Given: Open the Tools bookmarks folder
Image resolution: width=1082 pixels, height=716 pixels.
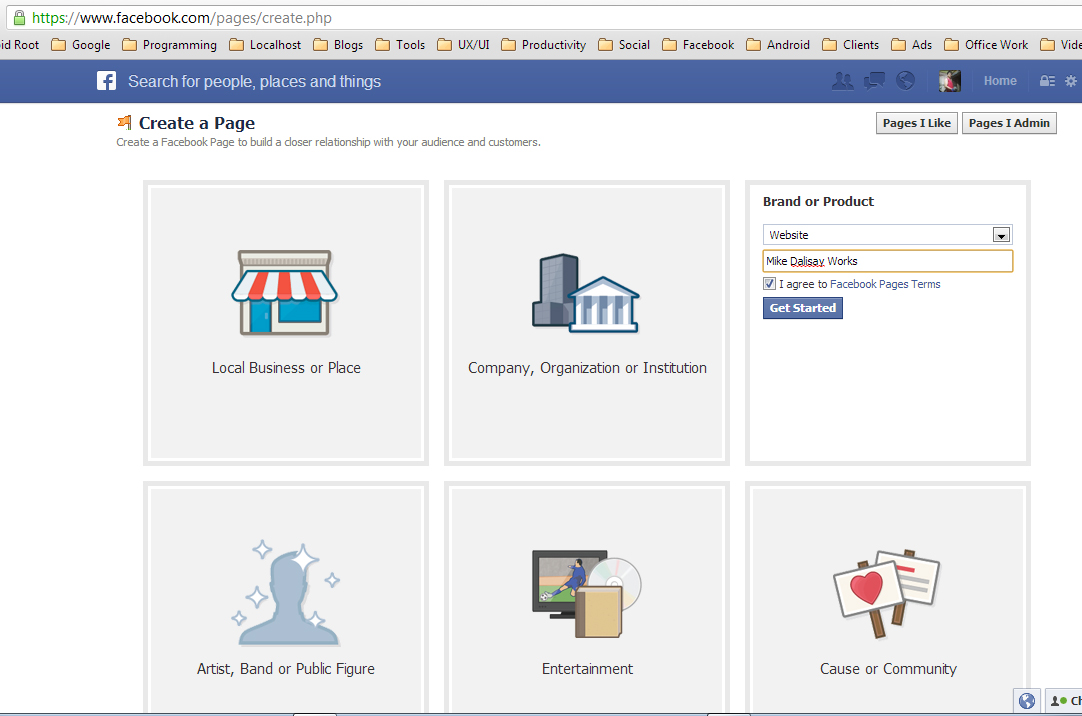Looking at the screenshot, I should [x=400, y=45].
